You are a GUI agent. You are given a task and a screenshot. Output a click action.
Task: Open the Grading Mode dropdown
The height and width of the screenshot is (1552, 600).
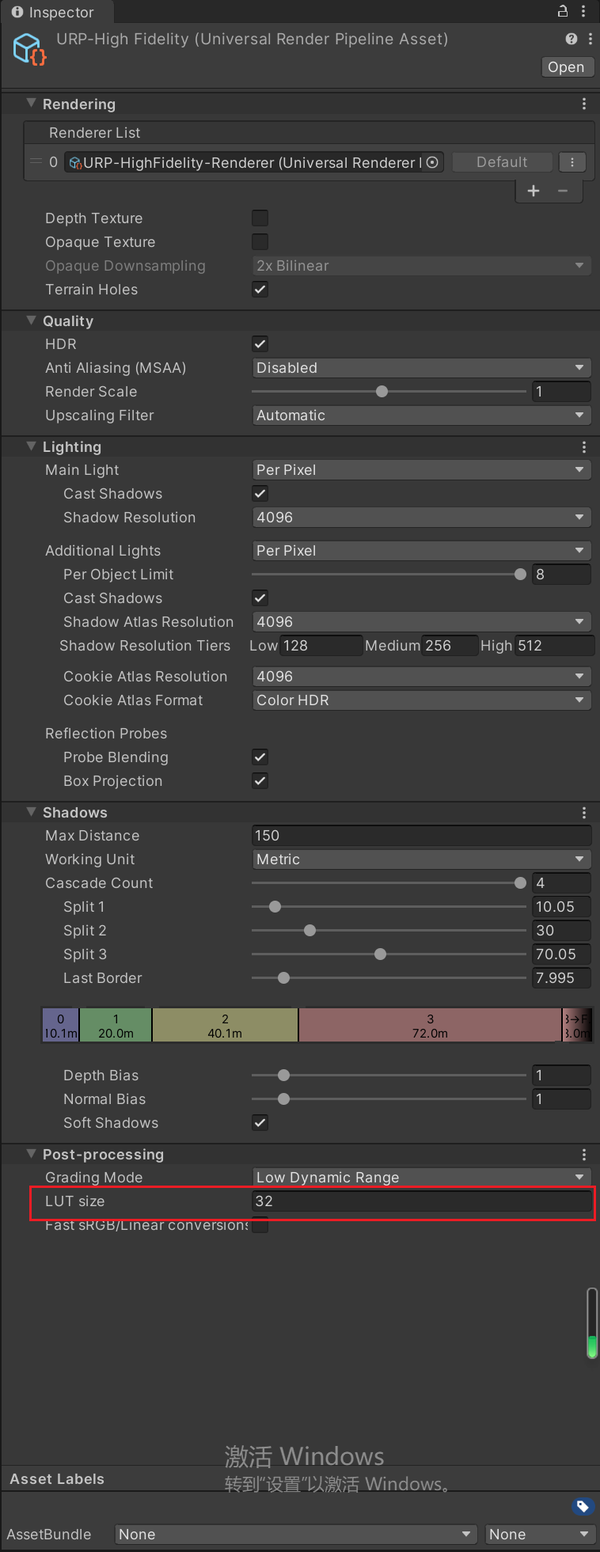(420, 1178)
